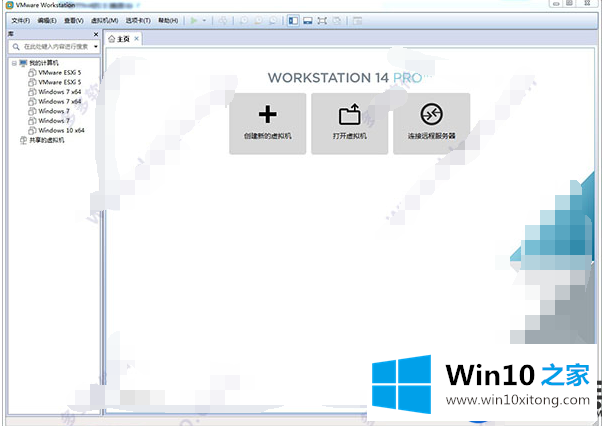Open the 选项卡(T) menu
The height and width of the screenshot is (426, 602).
(138, 21)
